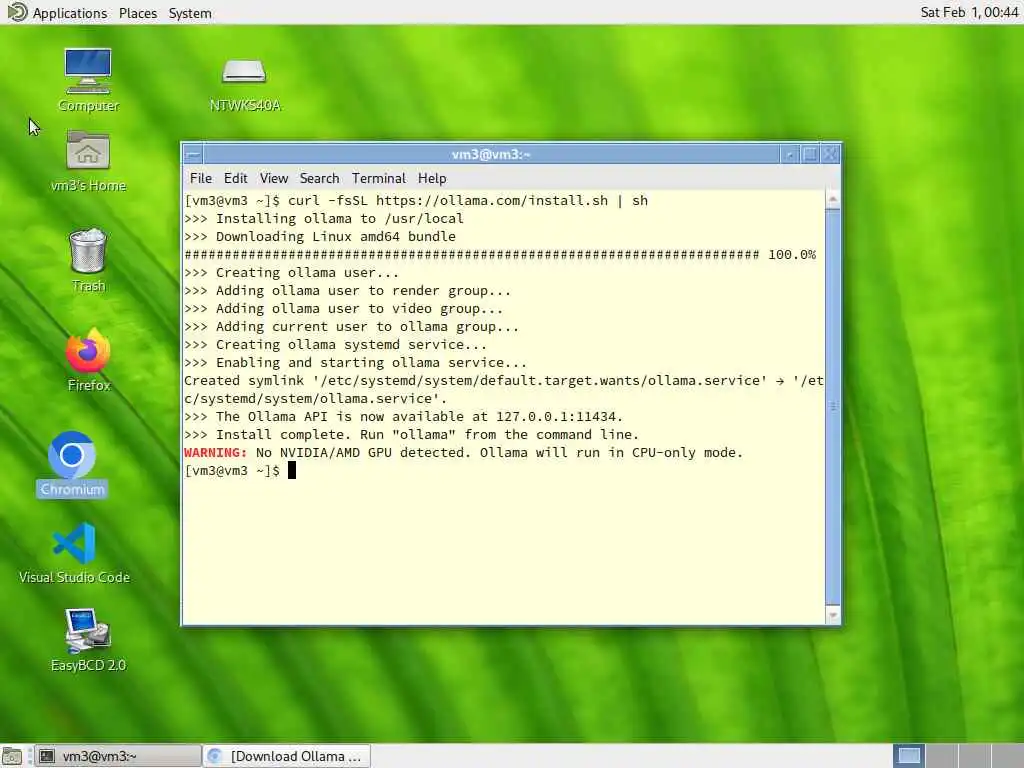Viewport: 1024px width, 768px height.
Task: Close the terminal window
Action: 830,154
